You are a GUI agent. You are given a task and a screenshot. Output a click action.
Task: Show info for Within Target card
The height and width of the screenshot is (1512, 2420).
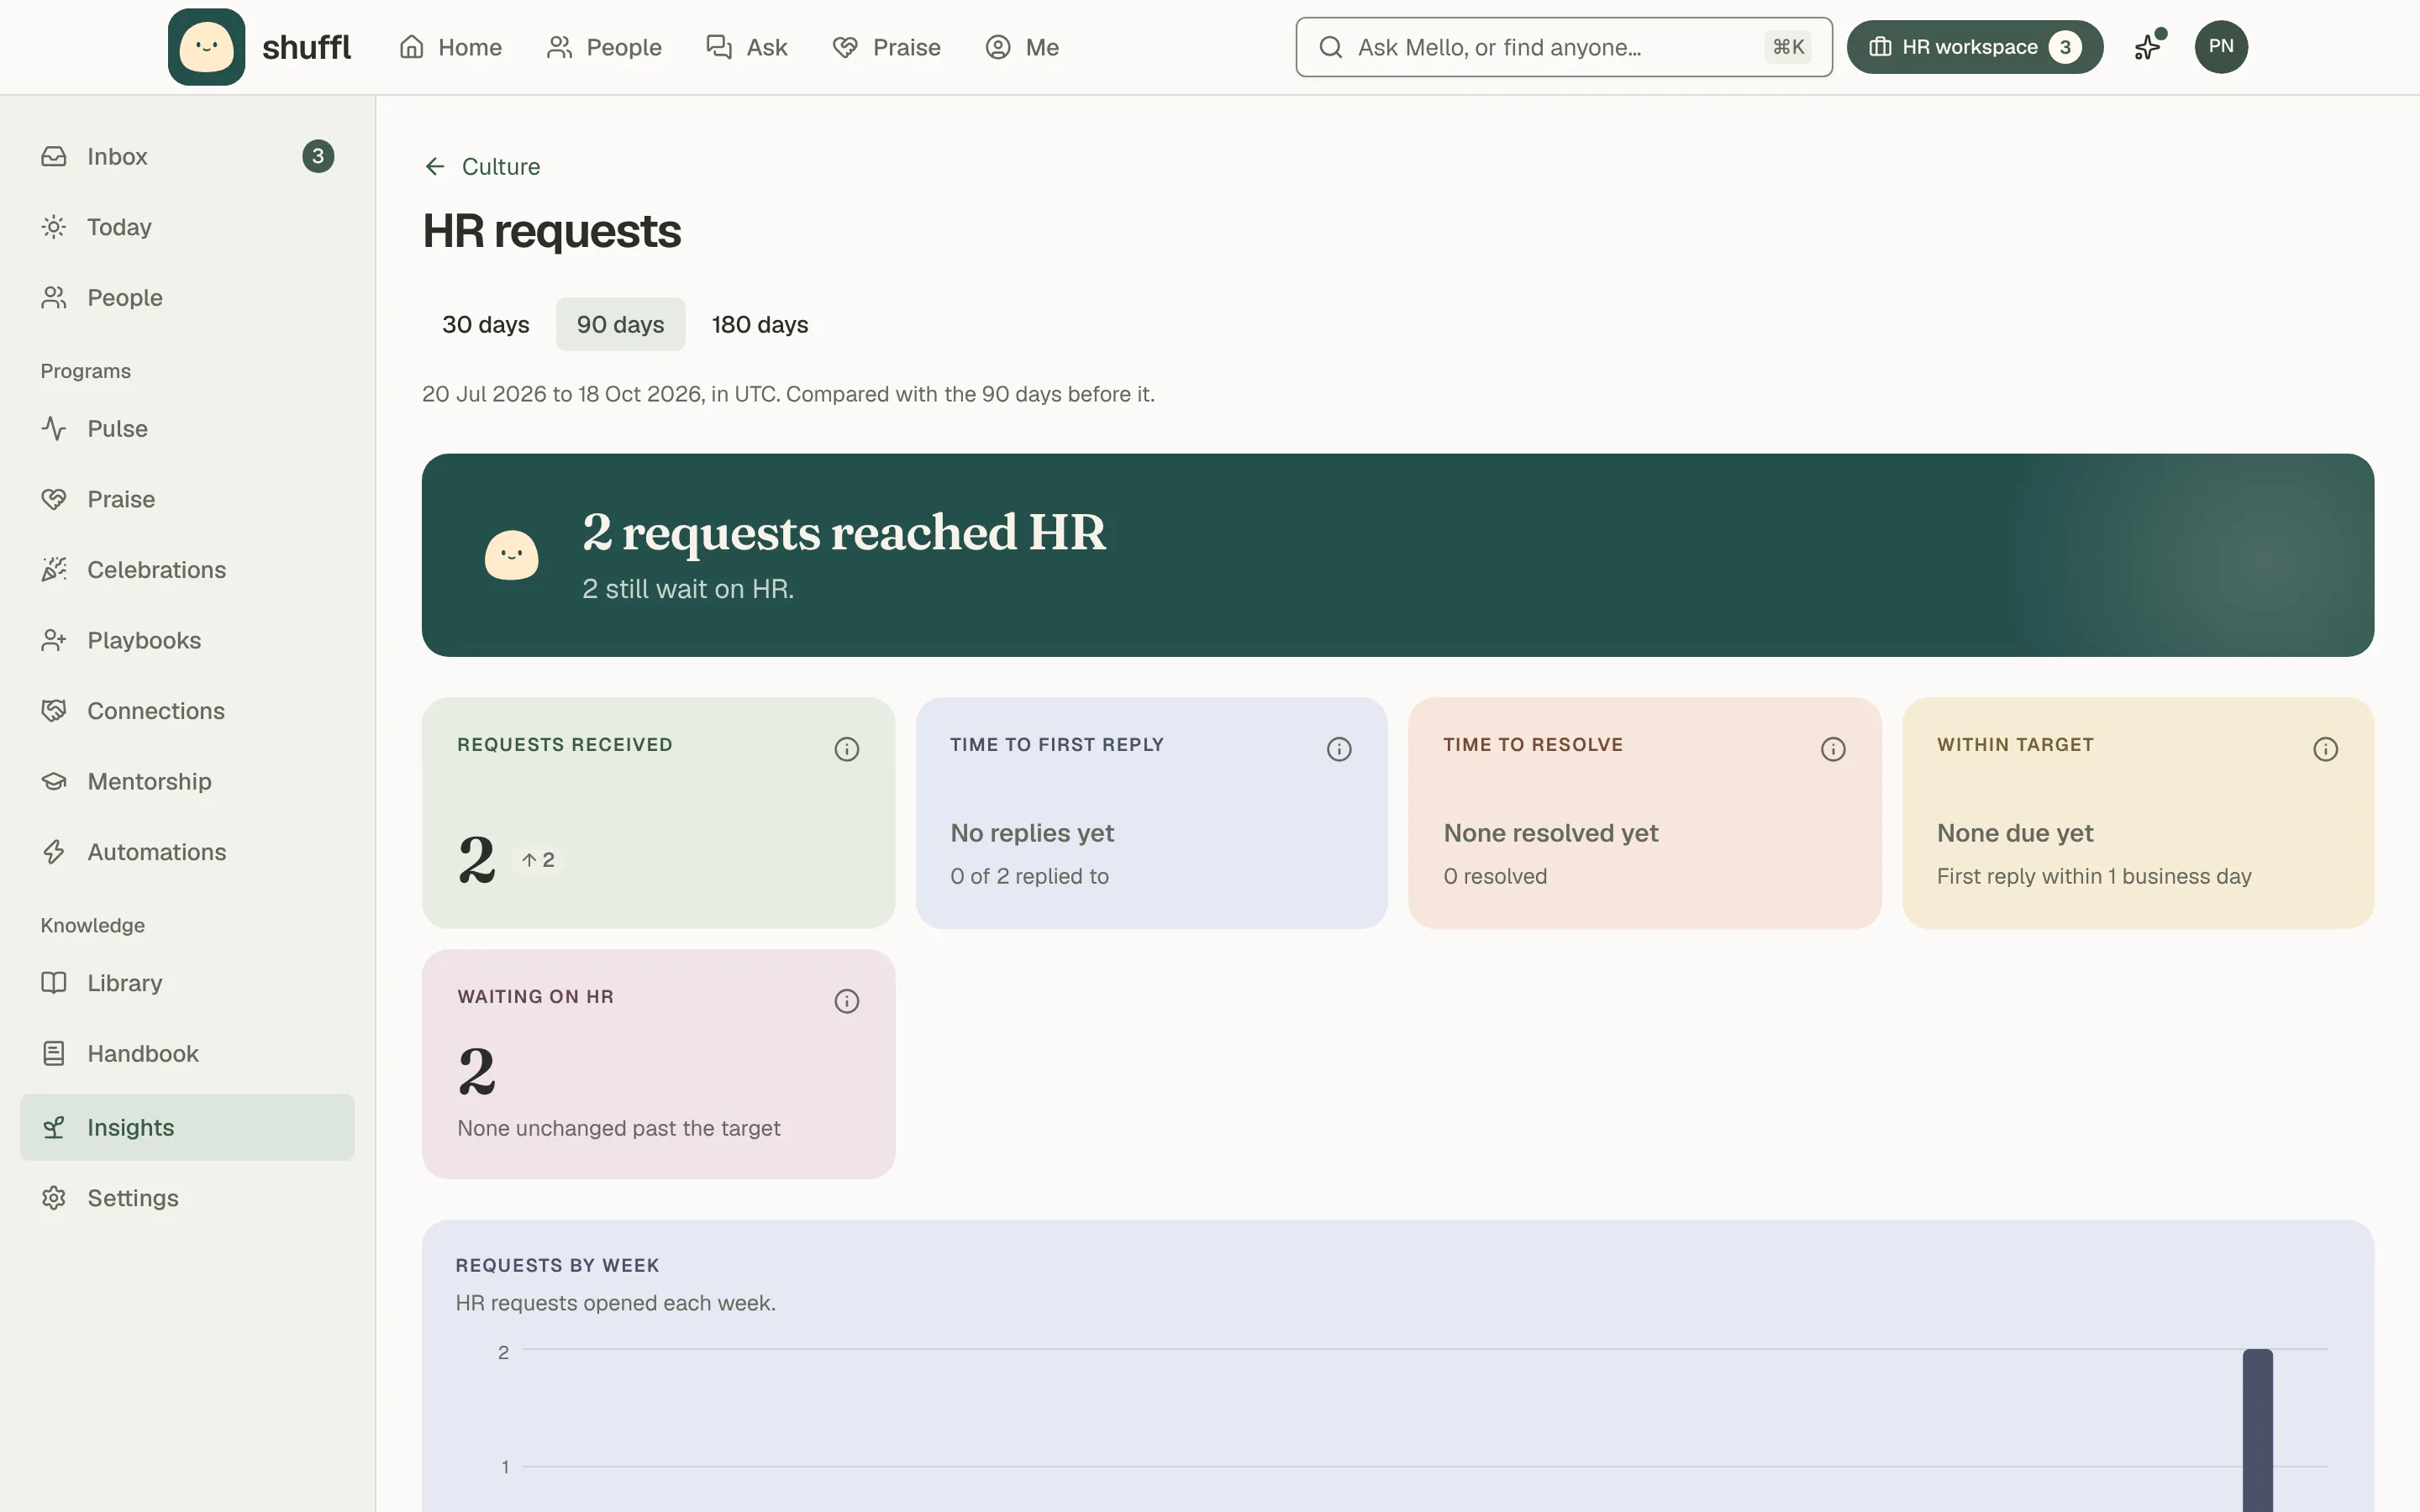tap(2325, 749)
